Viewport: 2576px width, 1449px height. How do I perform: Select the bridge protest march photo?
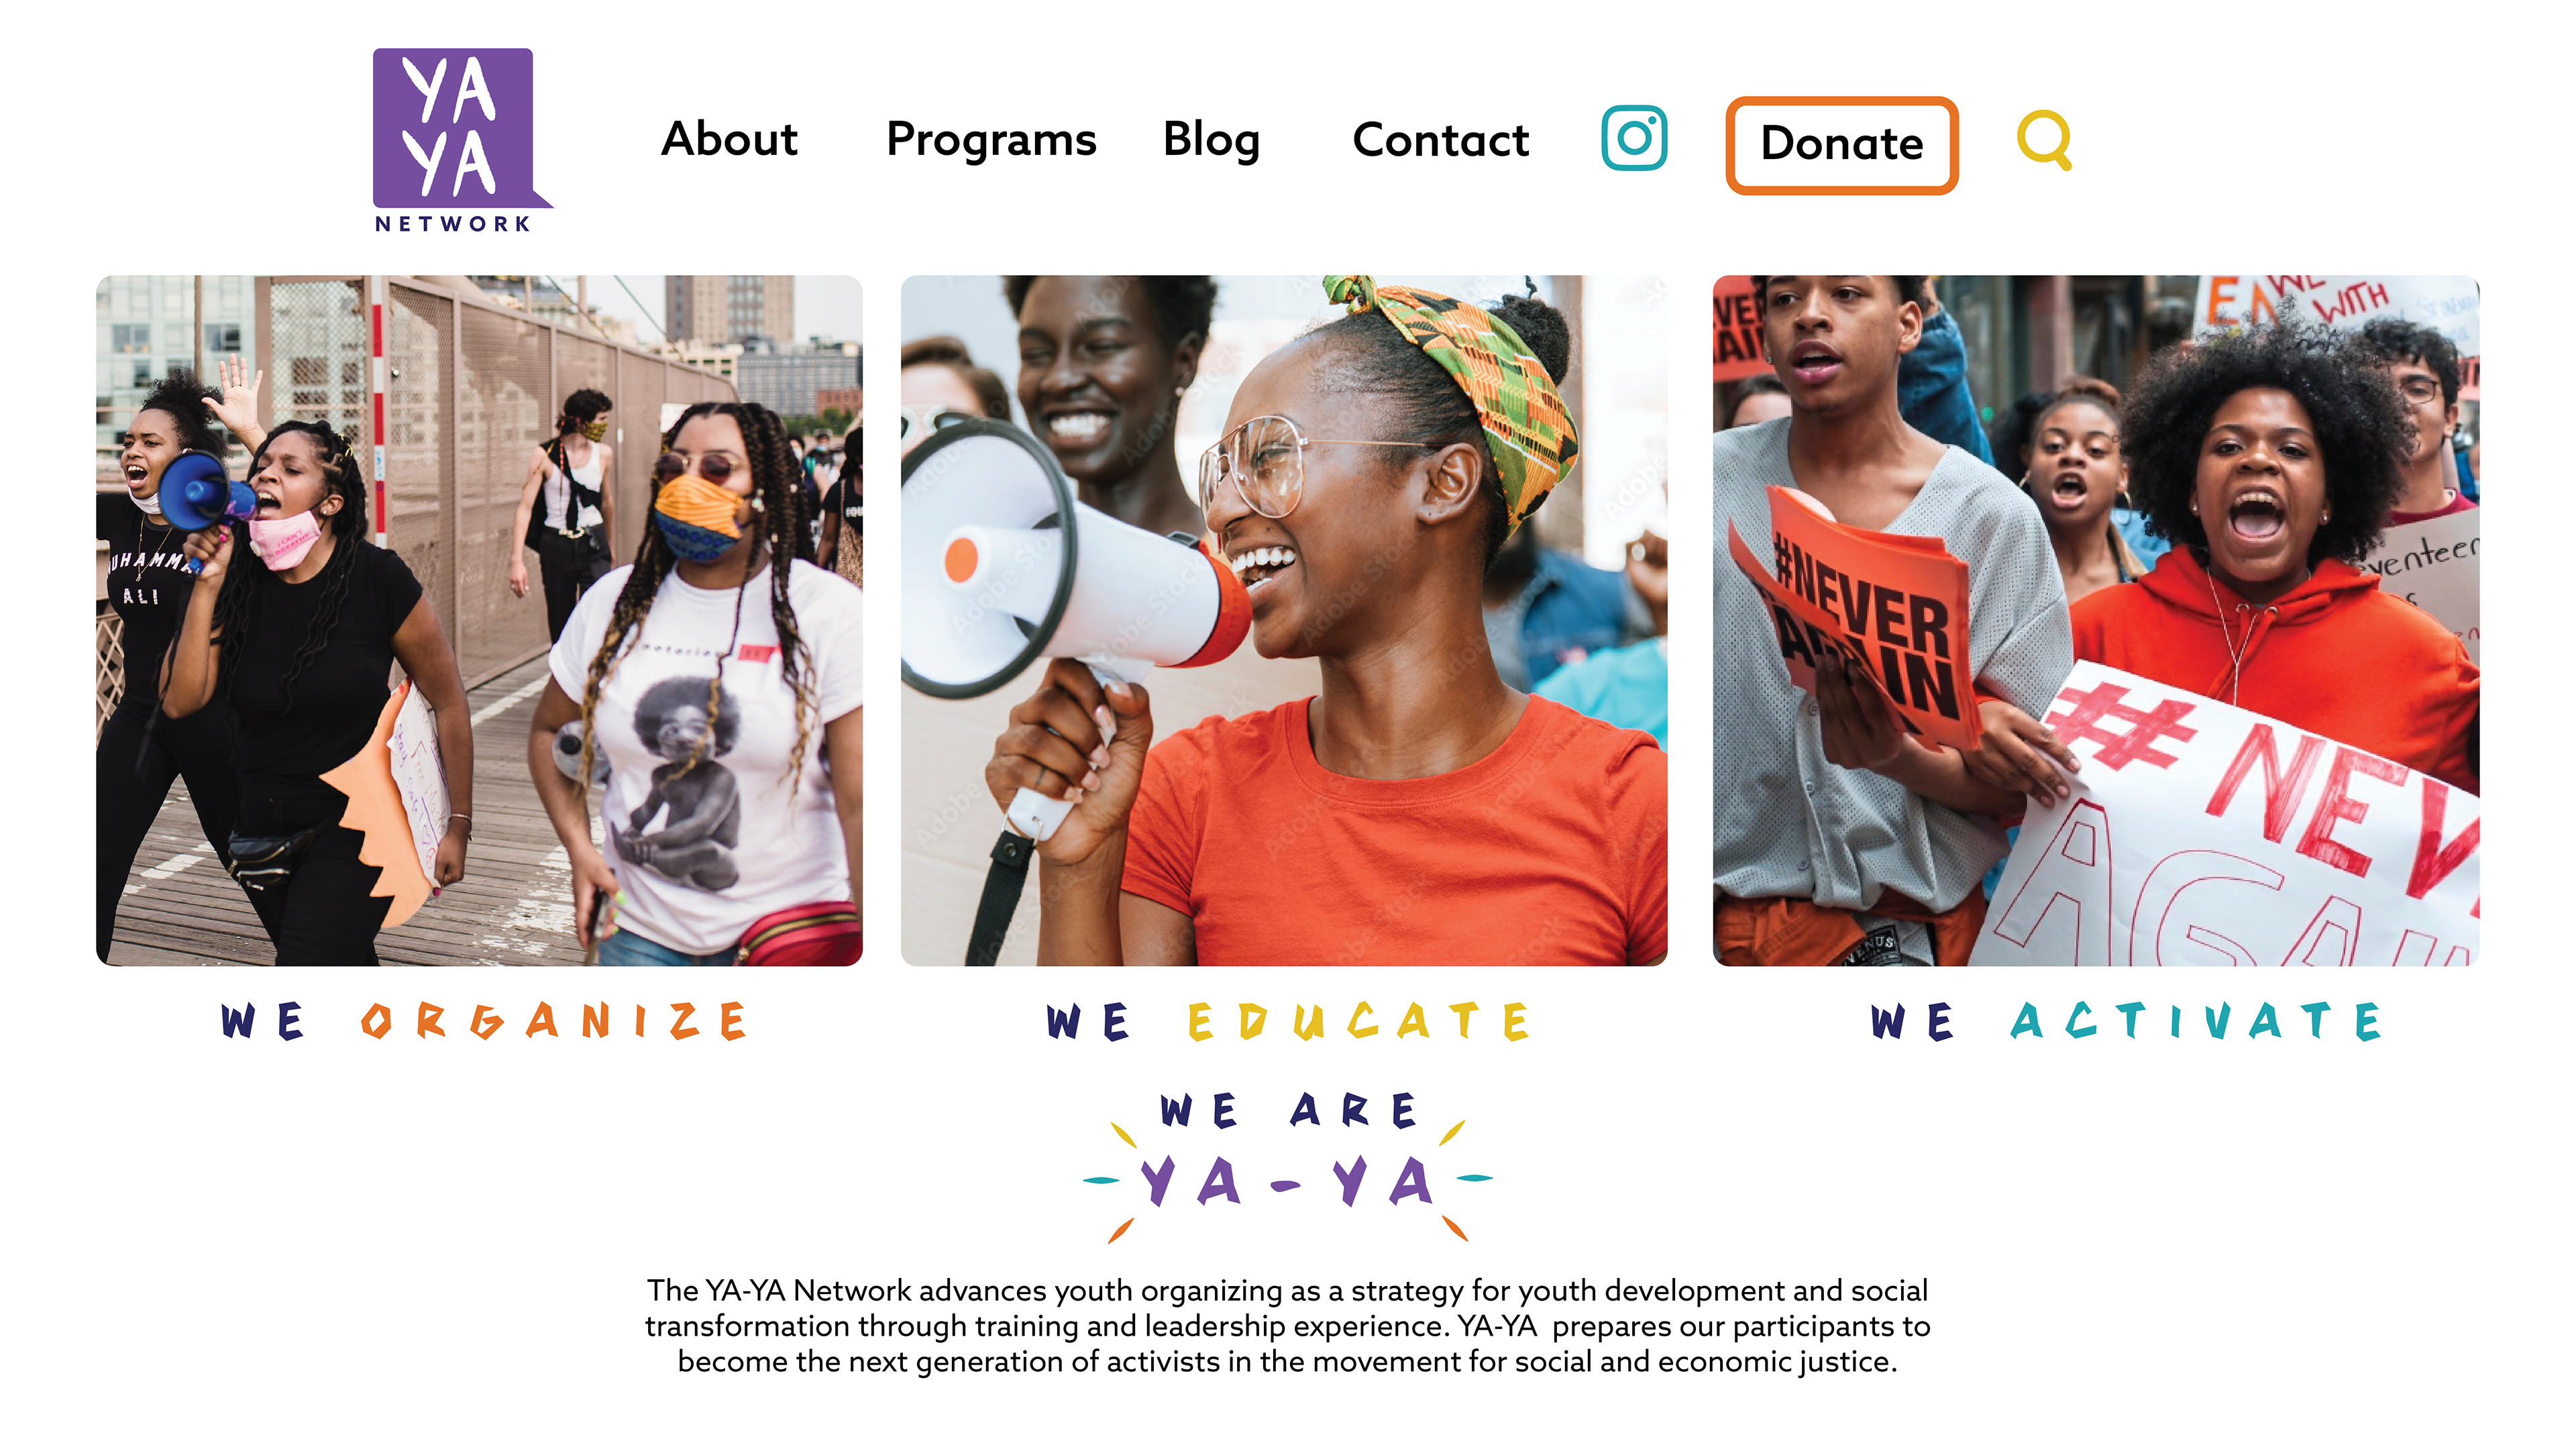(x=479, y=620)
